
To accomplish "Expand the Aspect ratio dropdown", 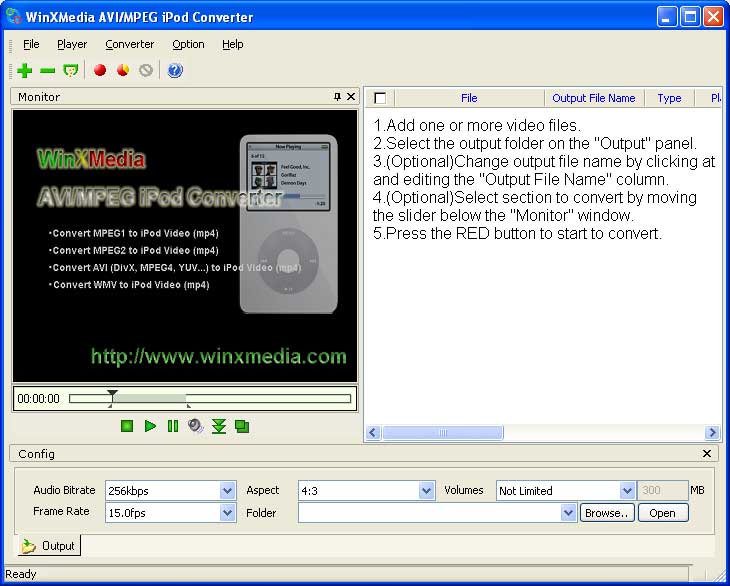I will (427, 491).
